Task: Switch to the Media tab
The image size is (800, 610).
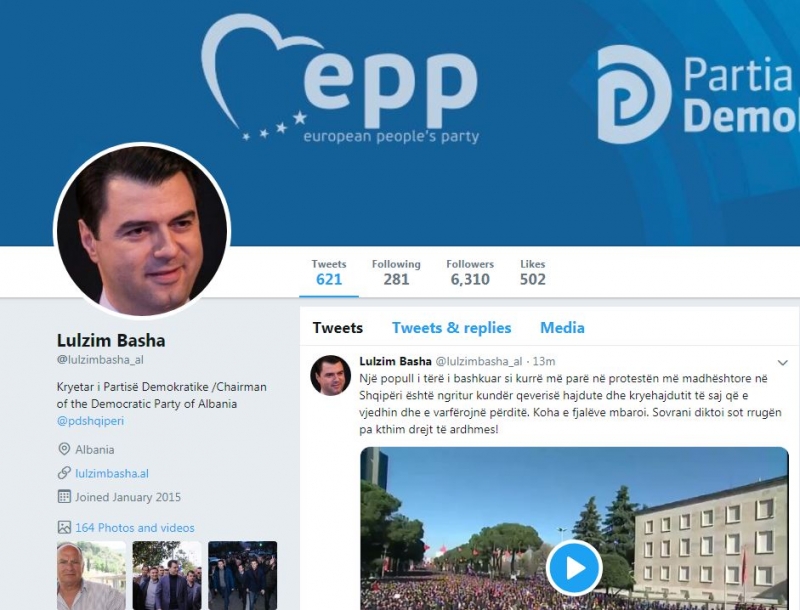Action: click(x=562, y=328)
